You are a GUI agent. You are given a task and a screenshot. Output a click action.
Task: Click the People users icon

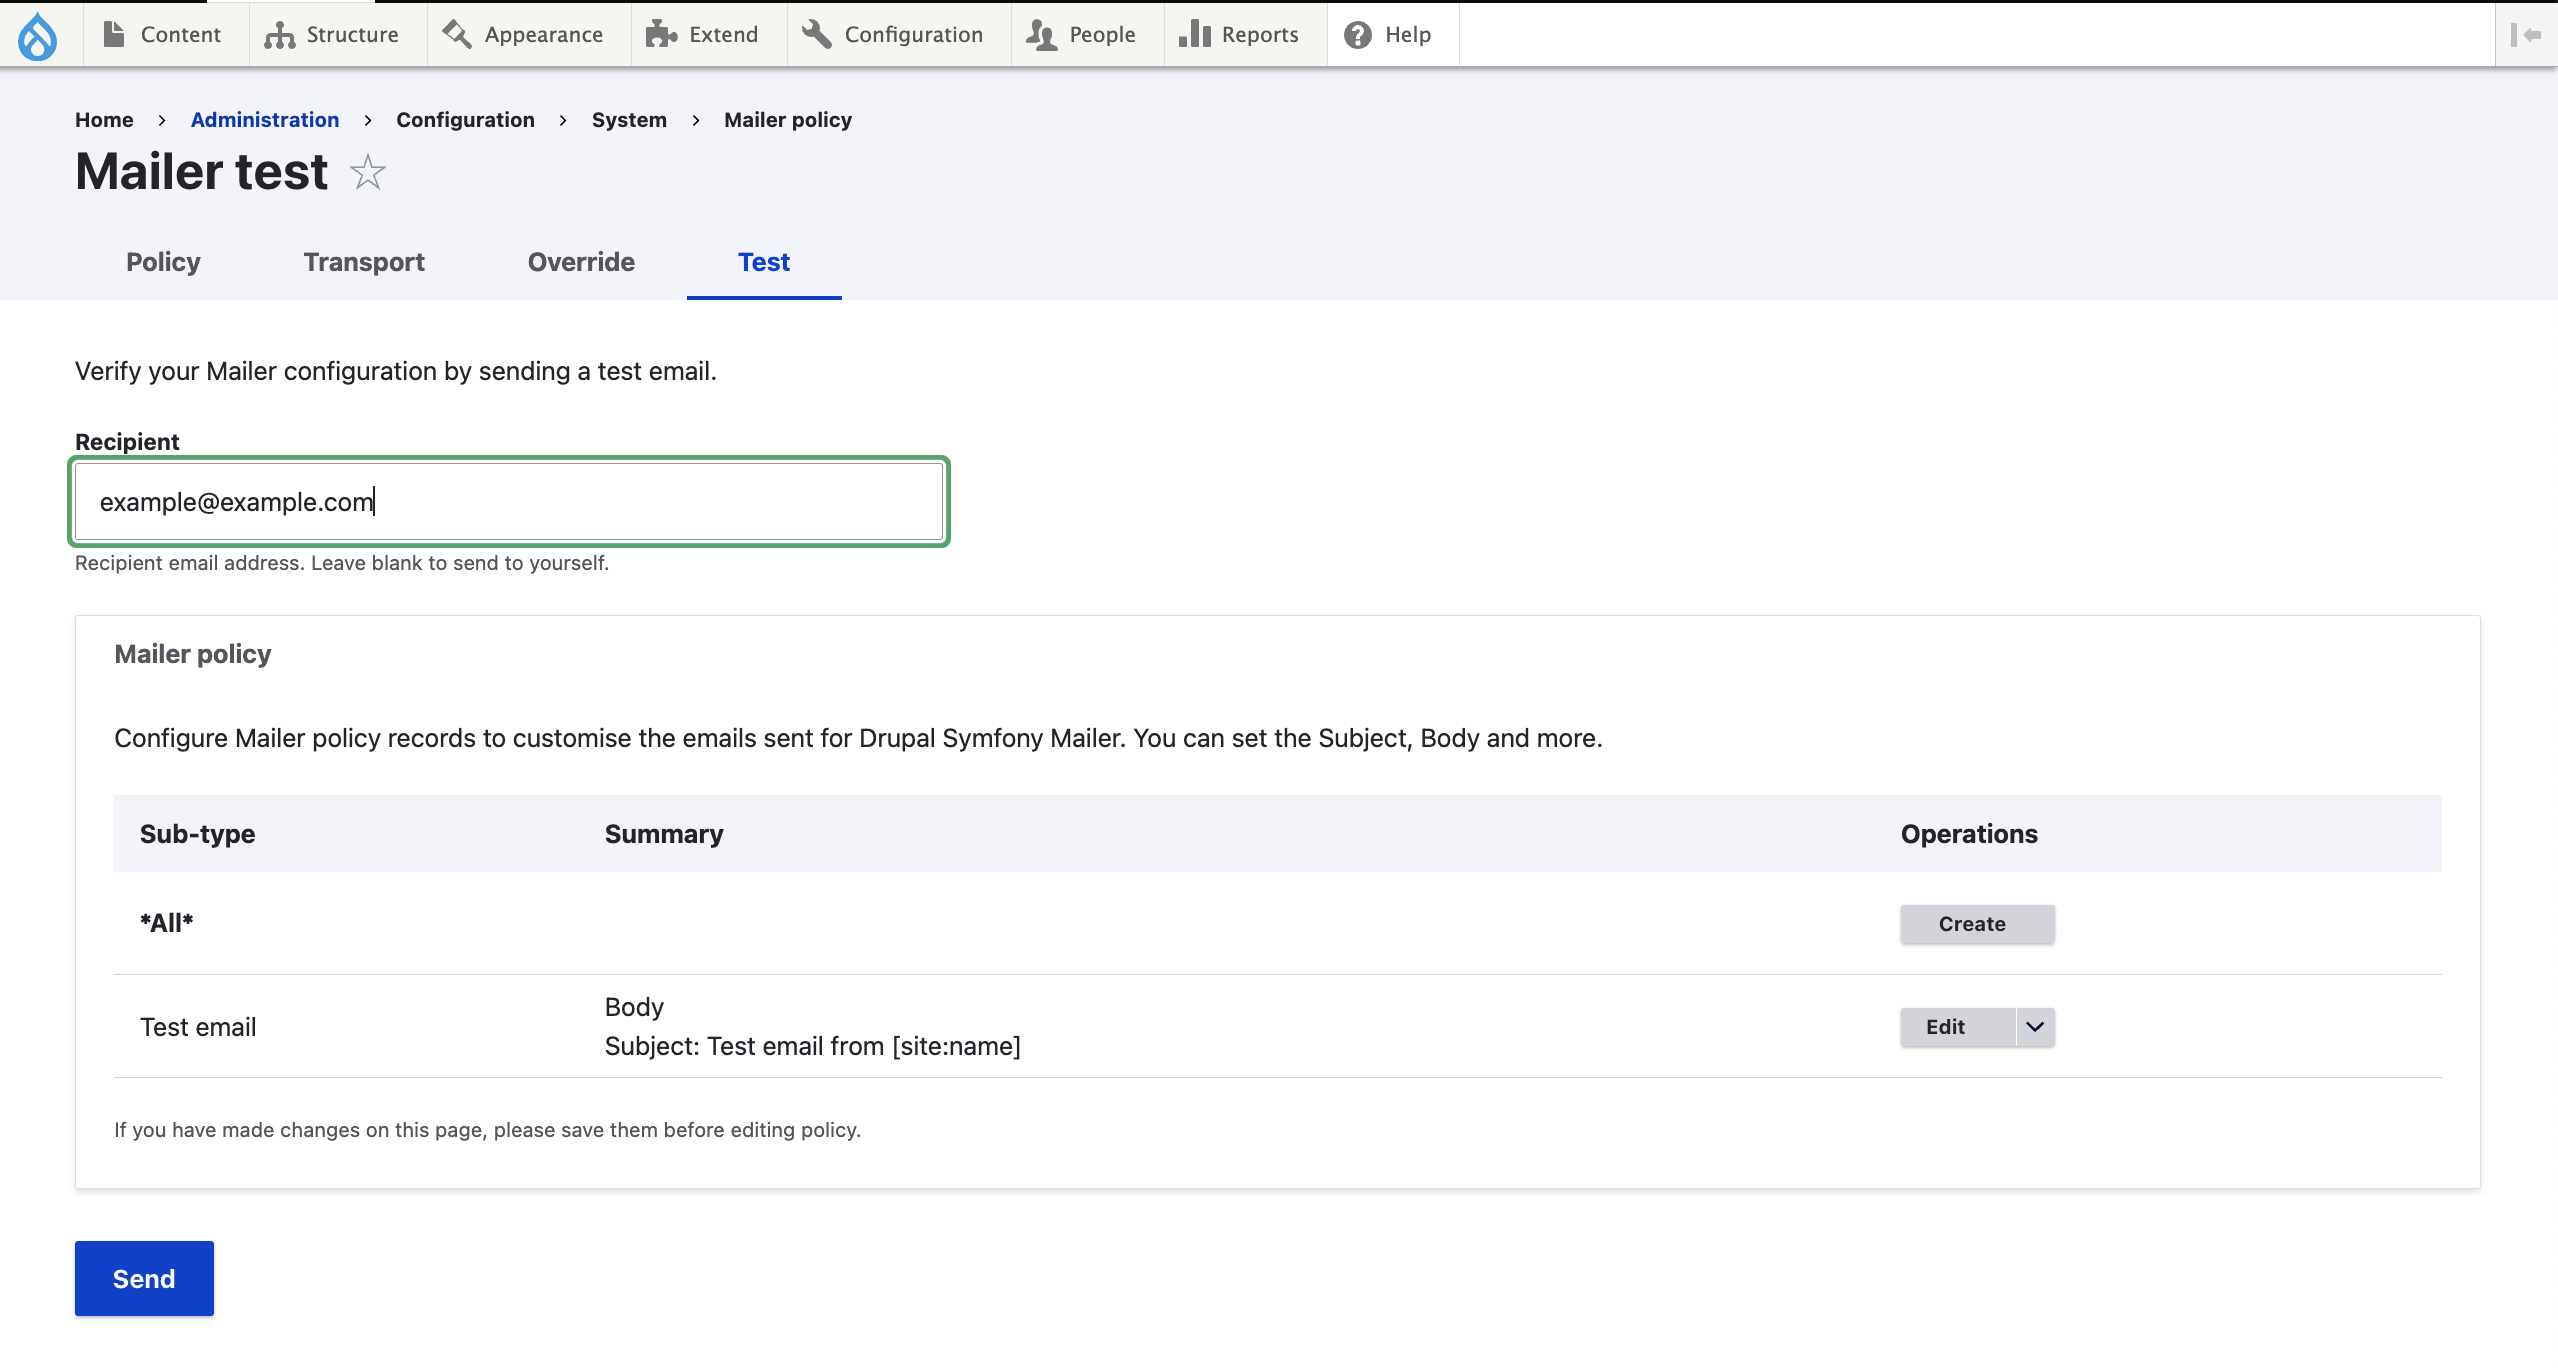pos(1041,35)
